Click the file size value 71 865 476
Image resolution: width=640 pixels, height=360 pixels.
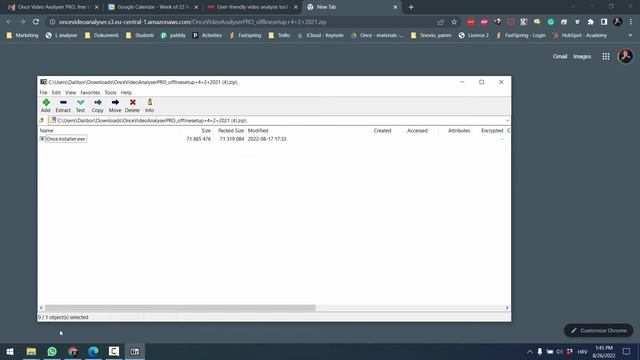(x=199, y=139)
